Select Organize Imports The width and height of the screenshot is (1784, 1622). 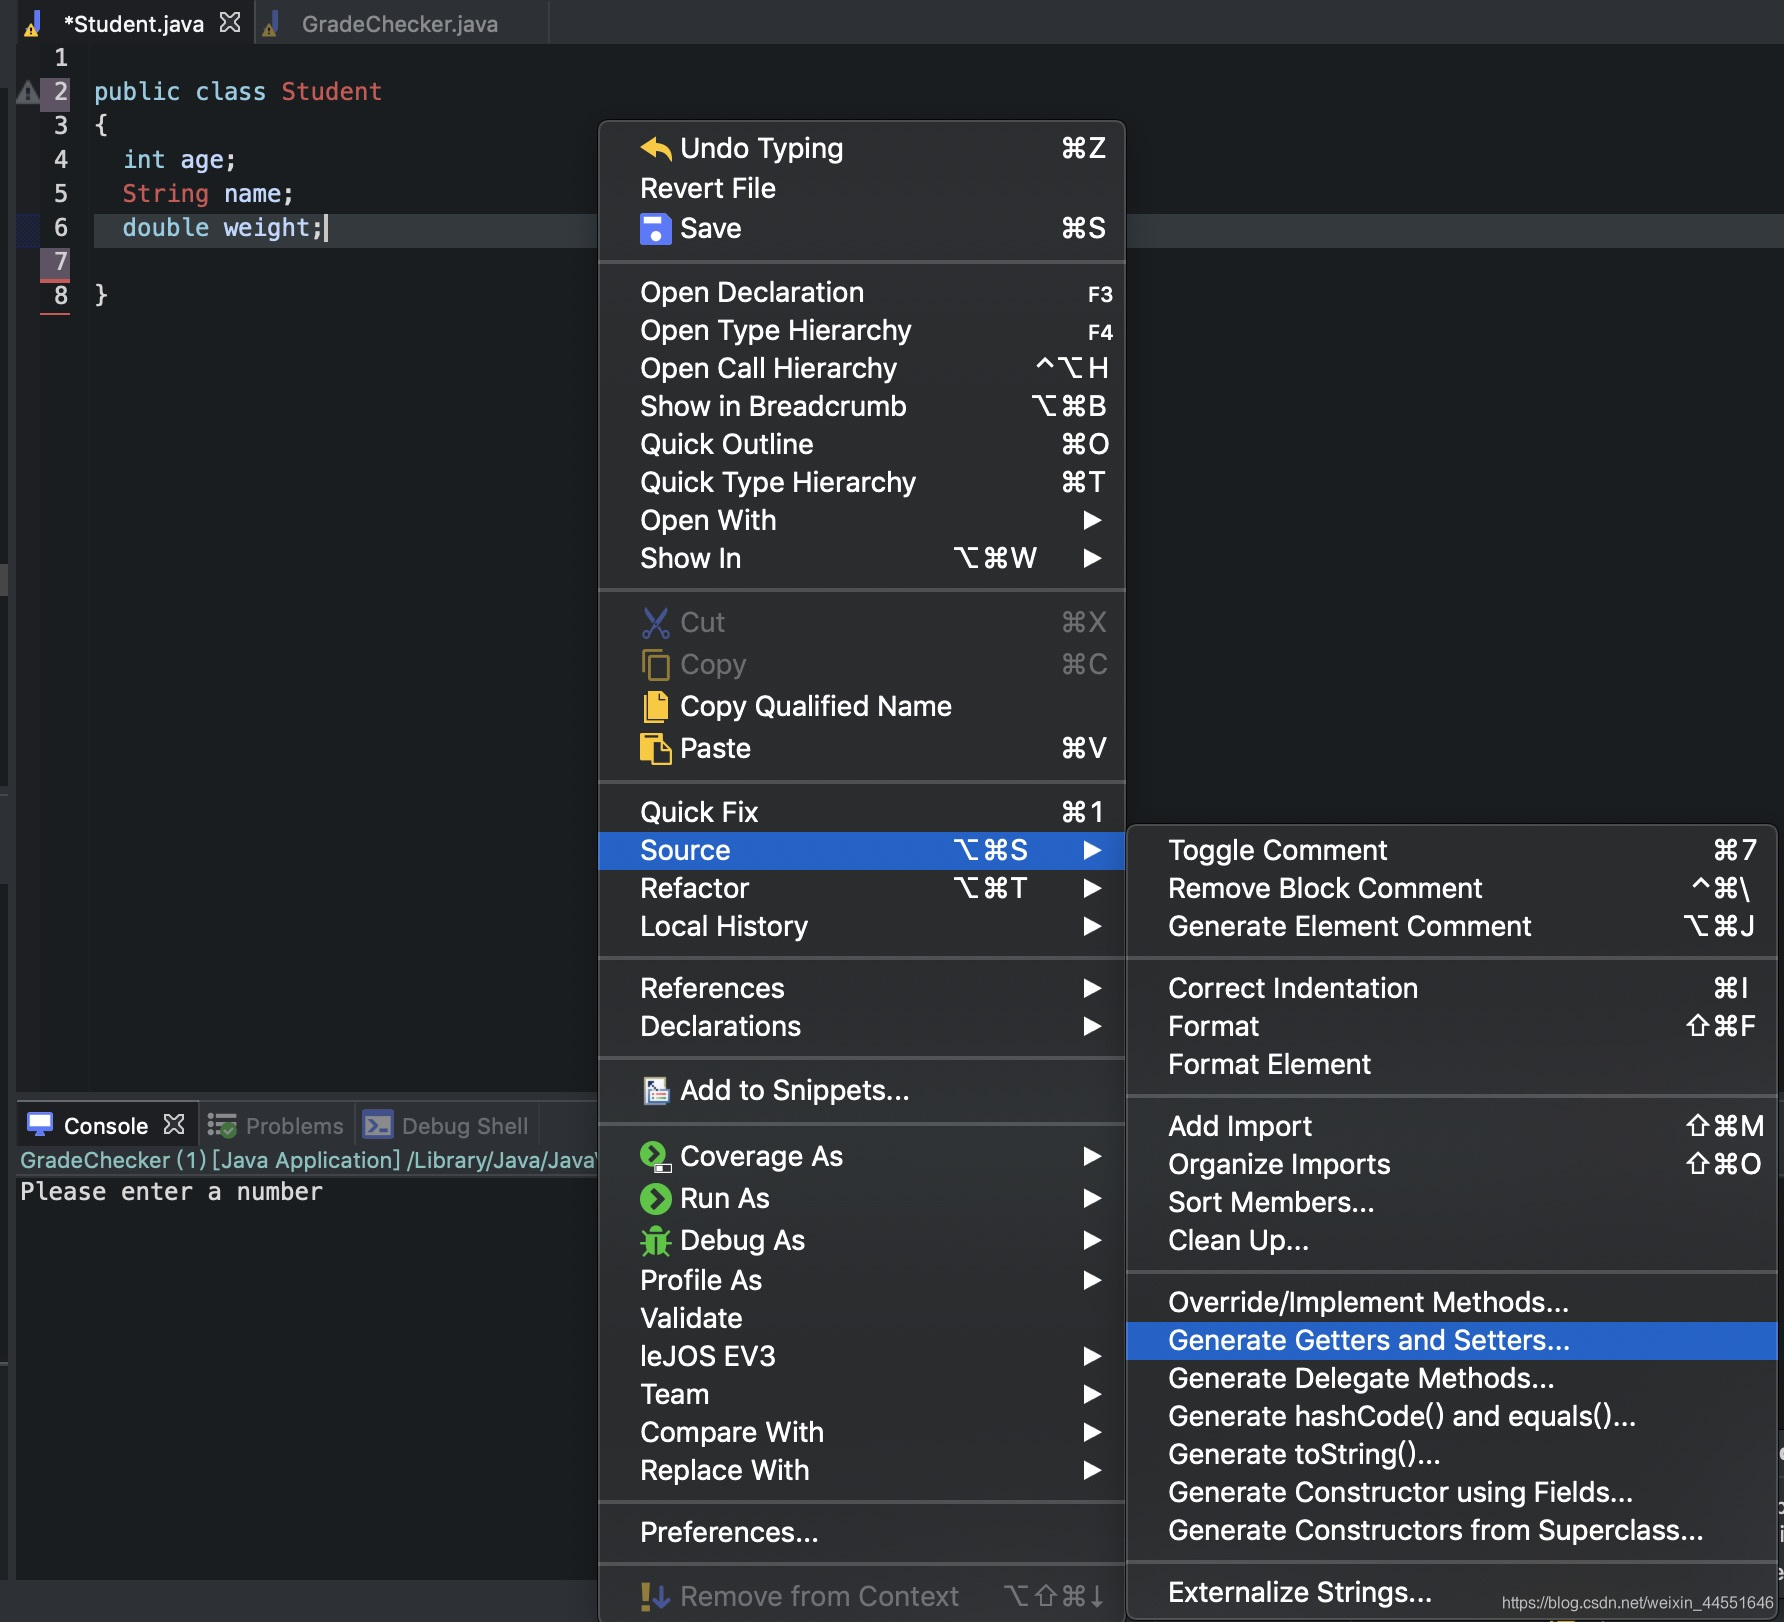coord(1451,1165)
